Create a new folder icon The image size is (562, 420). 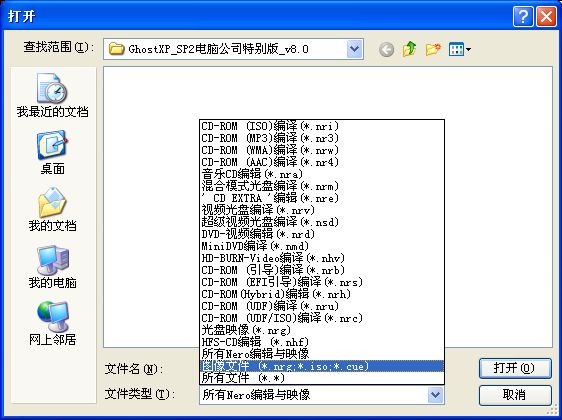(x=433, y=49)
